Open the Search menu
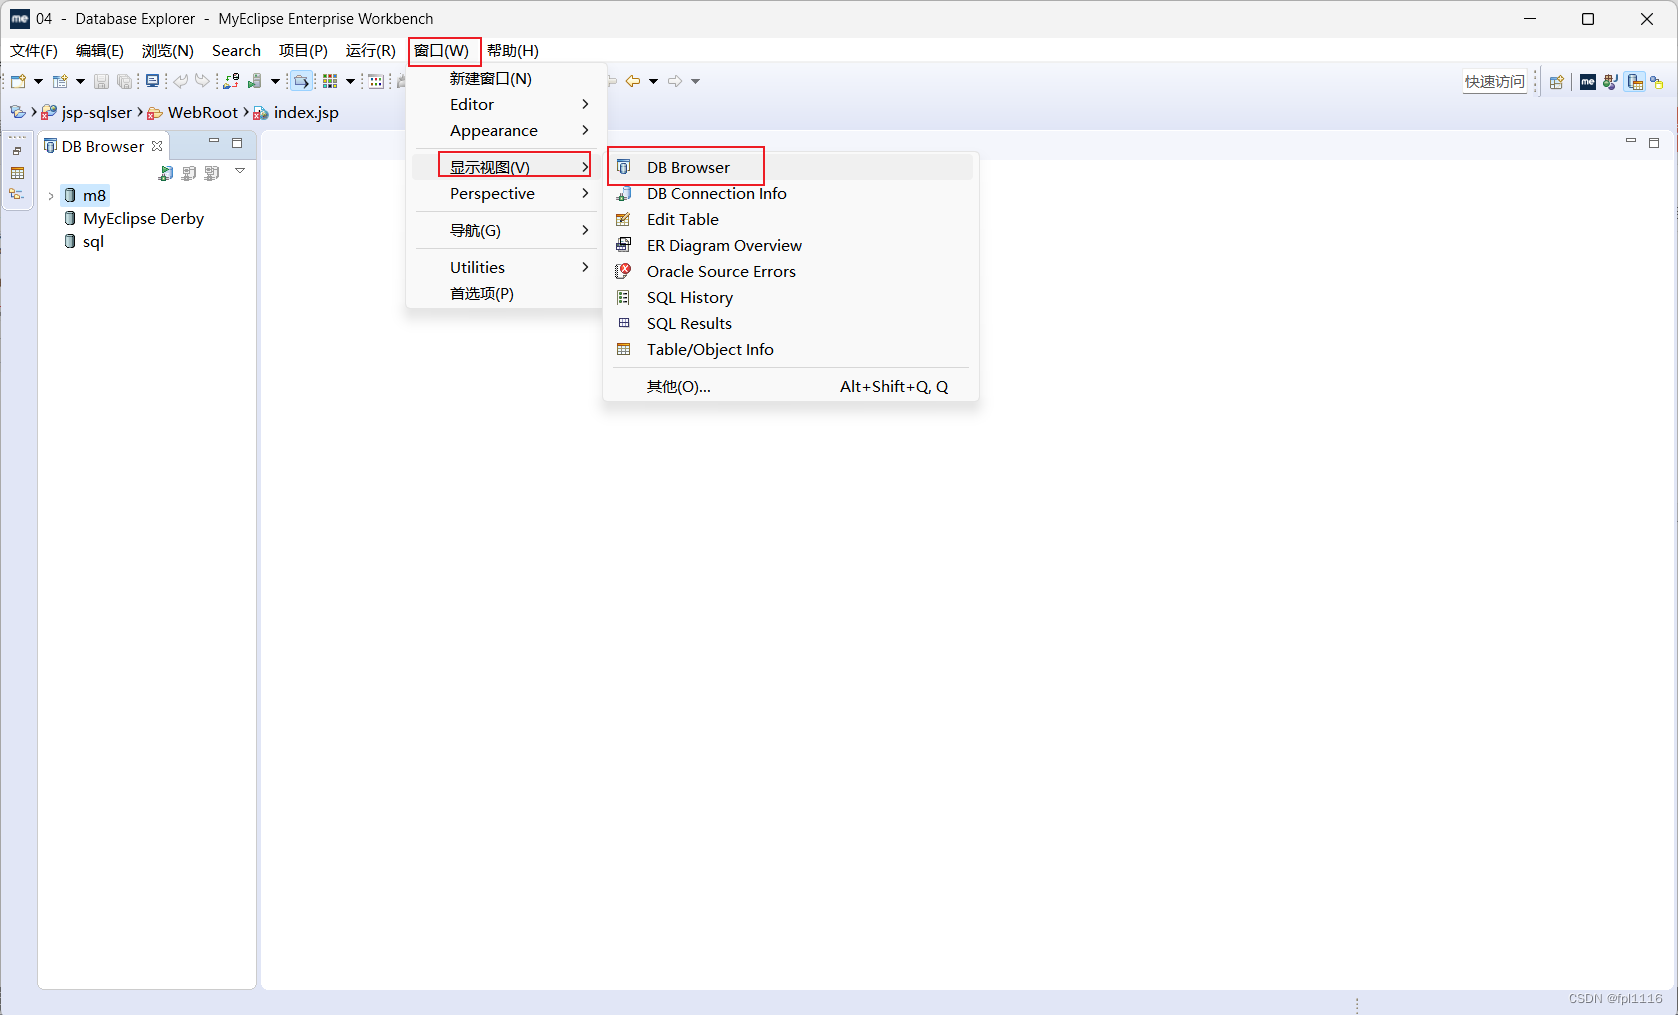 (x=236, y=51)
